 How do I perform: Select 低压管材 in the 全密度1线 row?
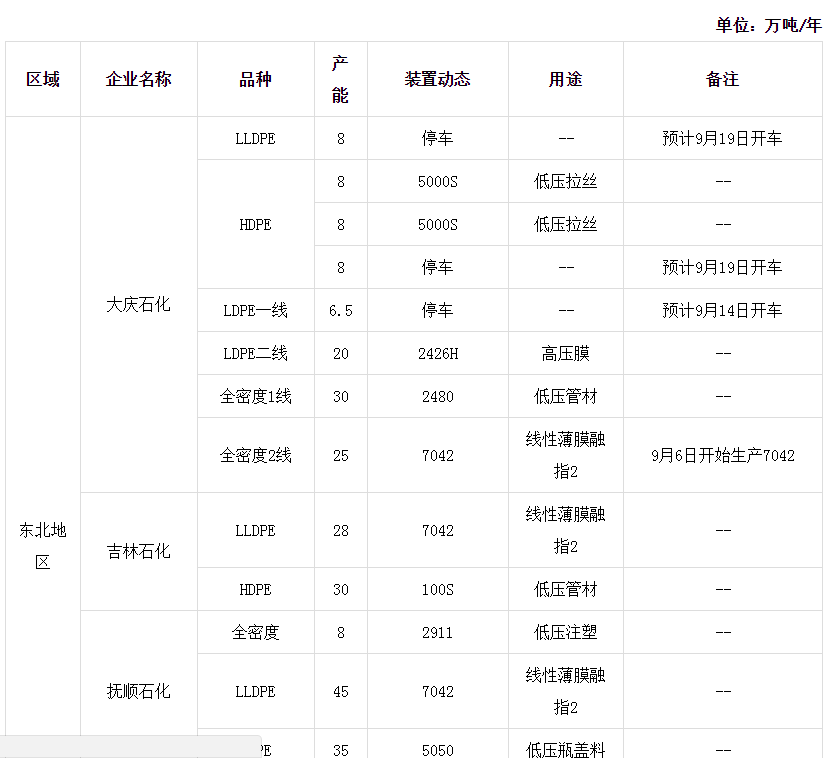tap(565, 396)
